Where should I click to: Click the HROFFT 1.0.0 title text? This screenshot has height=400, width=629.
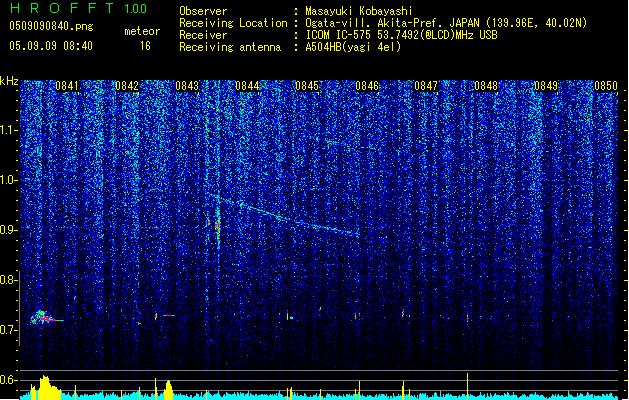(x=78, y=8)
